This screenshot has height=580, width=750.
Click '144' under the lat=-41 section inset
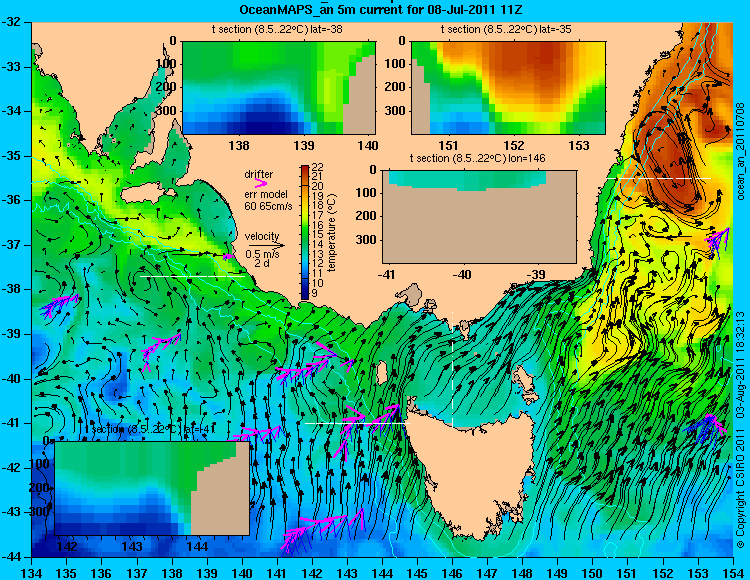pyautogui.click(x=197, y=546)
